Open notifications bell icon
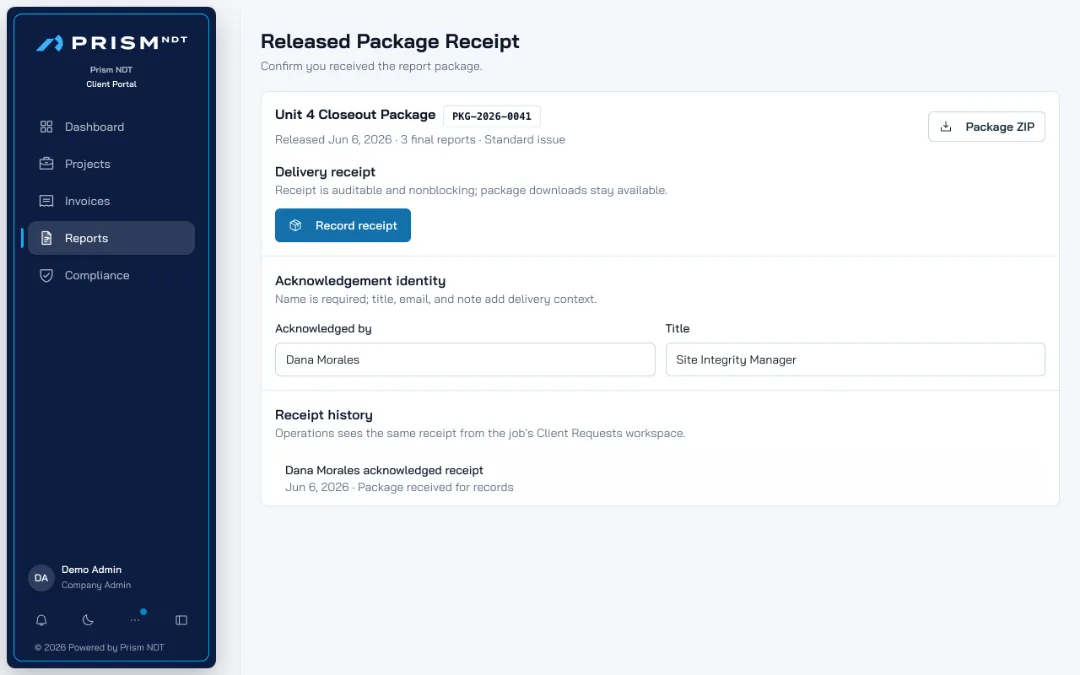The width and height of the screenshot is (1080, 675). 41,620
